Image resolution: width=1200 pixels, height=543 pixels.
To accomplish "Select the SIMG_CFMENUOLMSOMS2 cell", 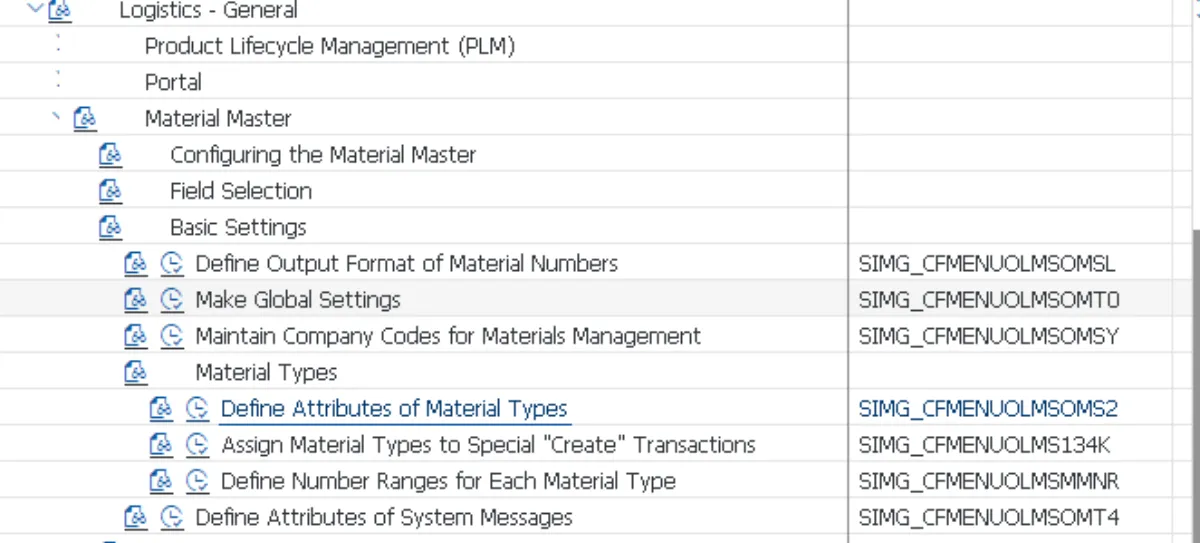I will pyautogui.click(x=988, y=409).
